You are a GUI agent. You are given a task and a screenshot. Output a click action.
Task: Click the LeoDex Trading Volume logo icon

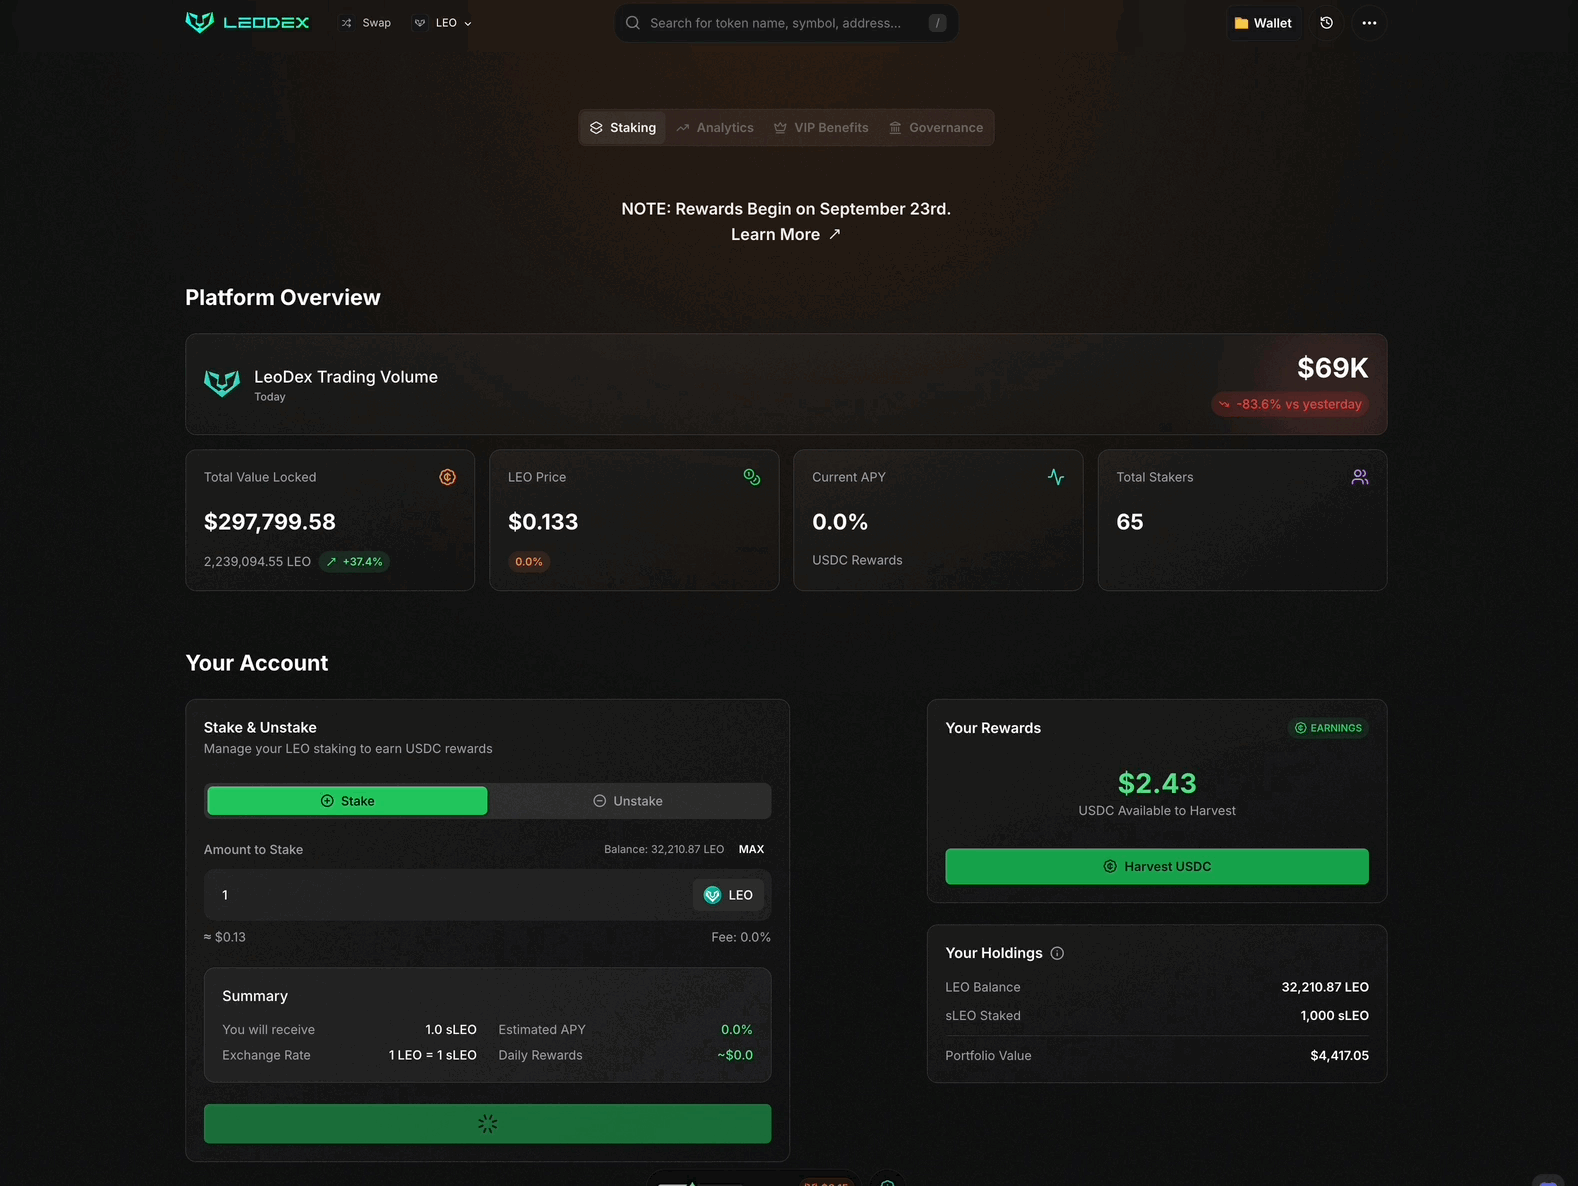222,383
